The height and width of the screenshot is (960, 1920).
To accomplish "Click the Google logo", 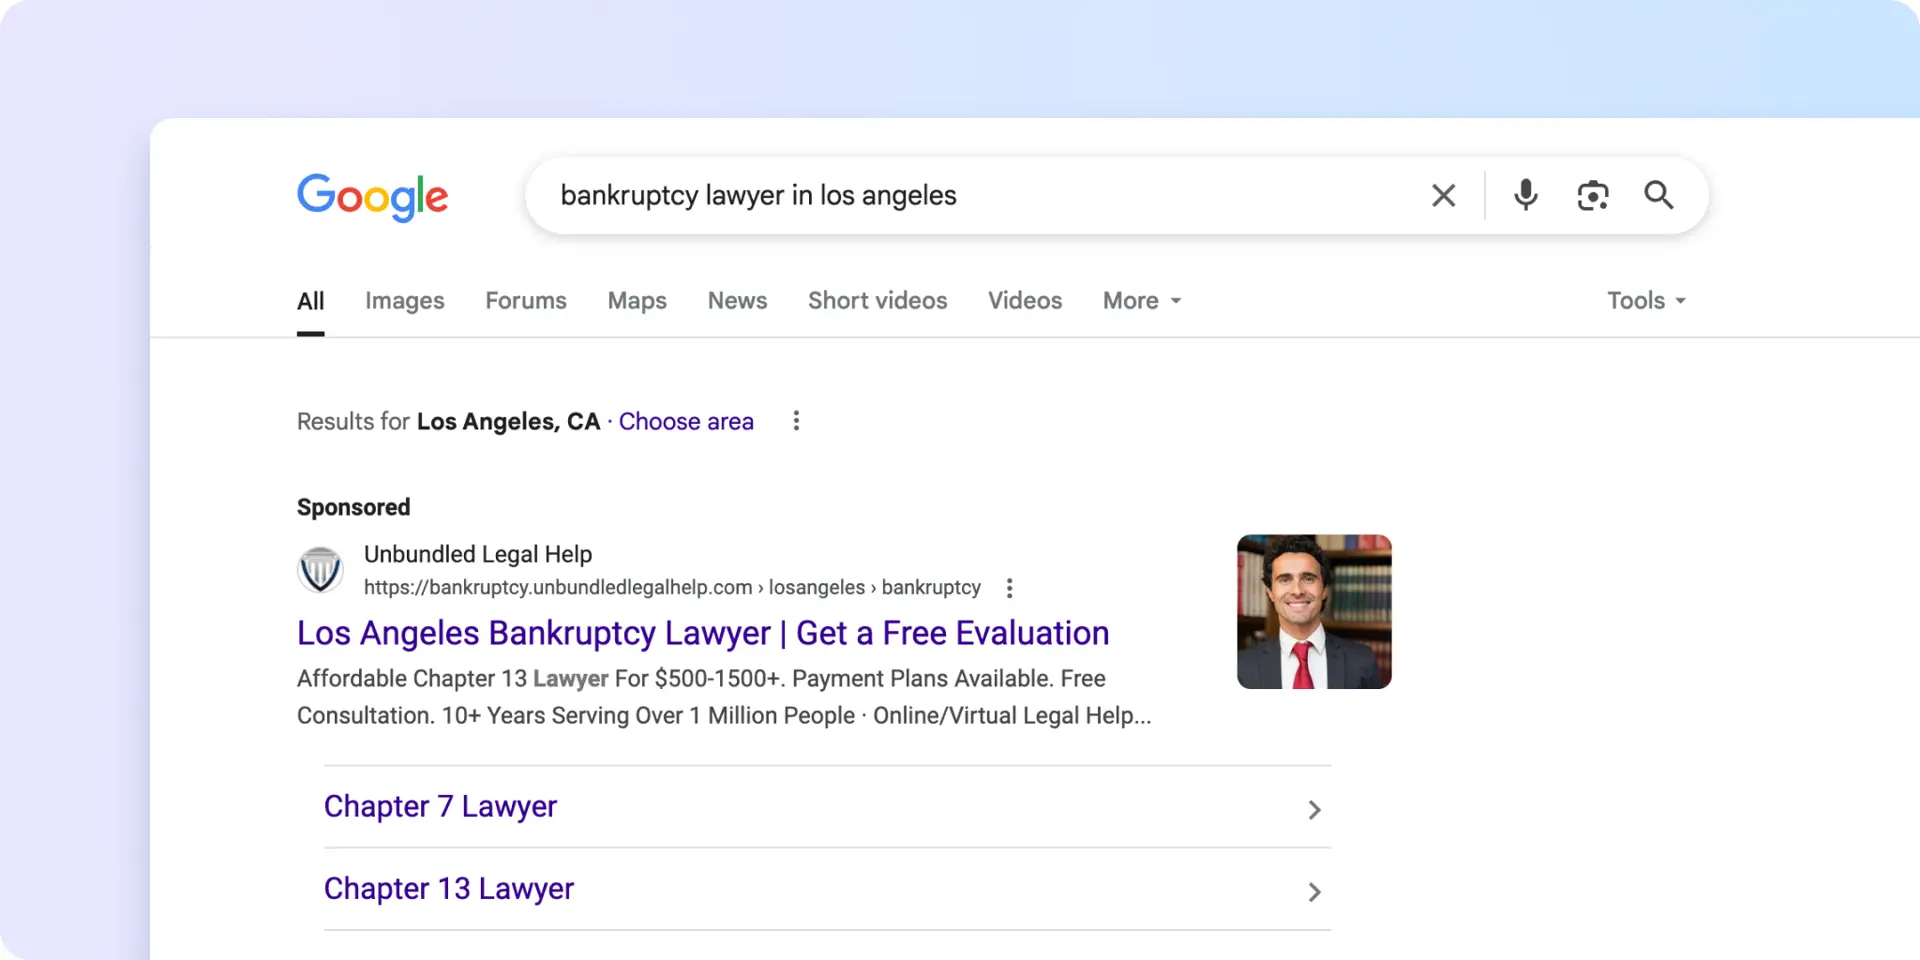I will [x=372, y=197].
